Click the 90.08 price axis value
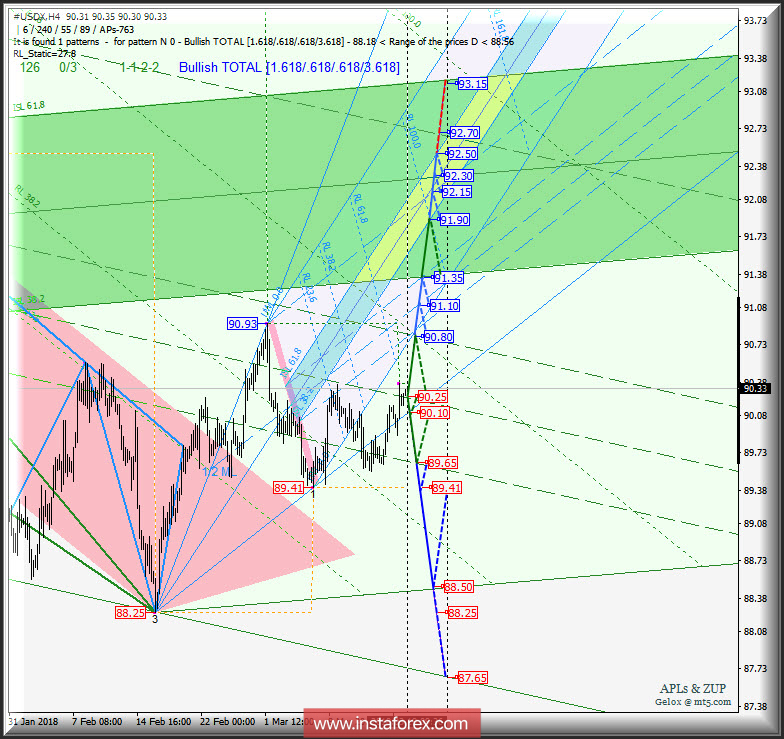The width and height of the screenshot is (784, 739). pos(755,416)
